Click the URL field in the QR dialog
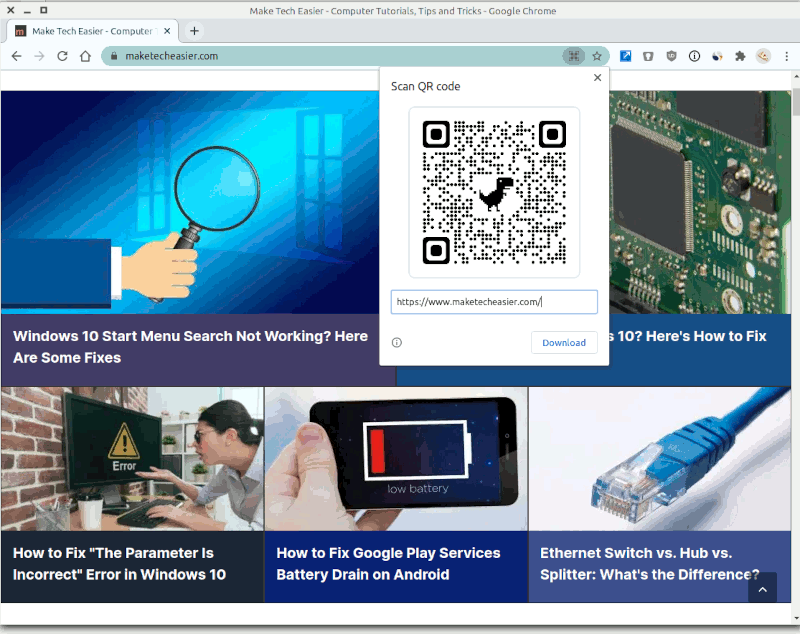This screenshot has height=634, width=800. point(494,301)
